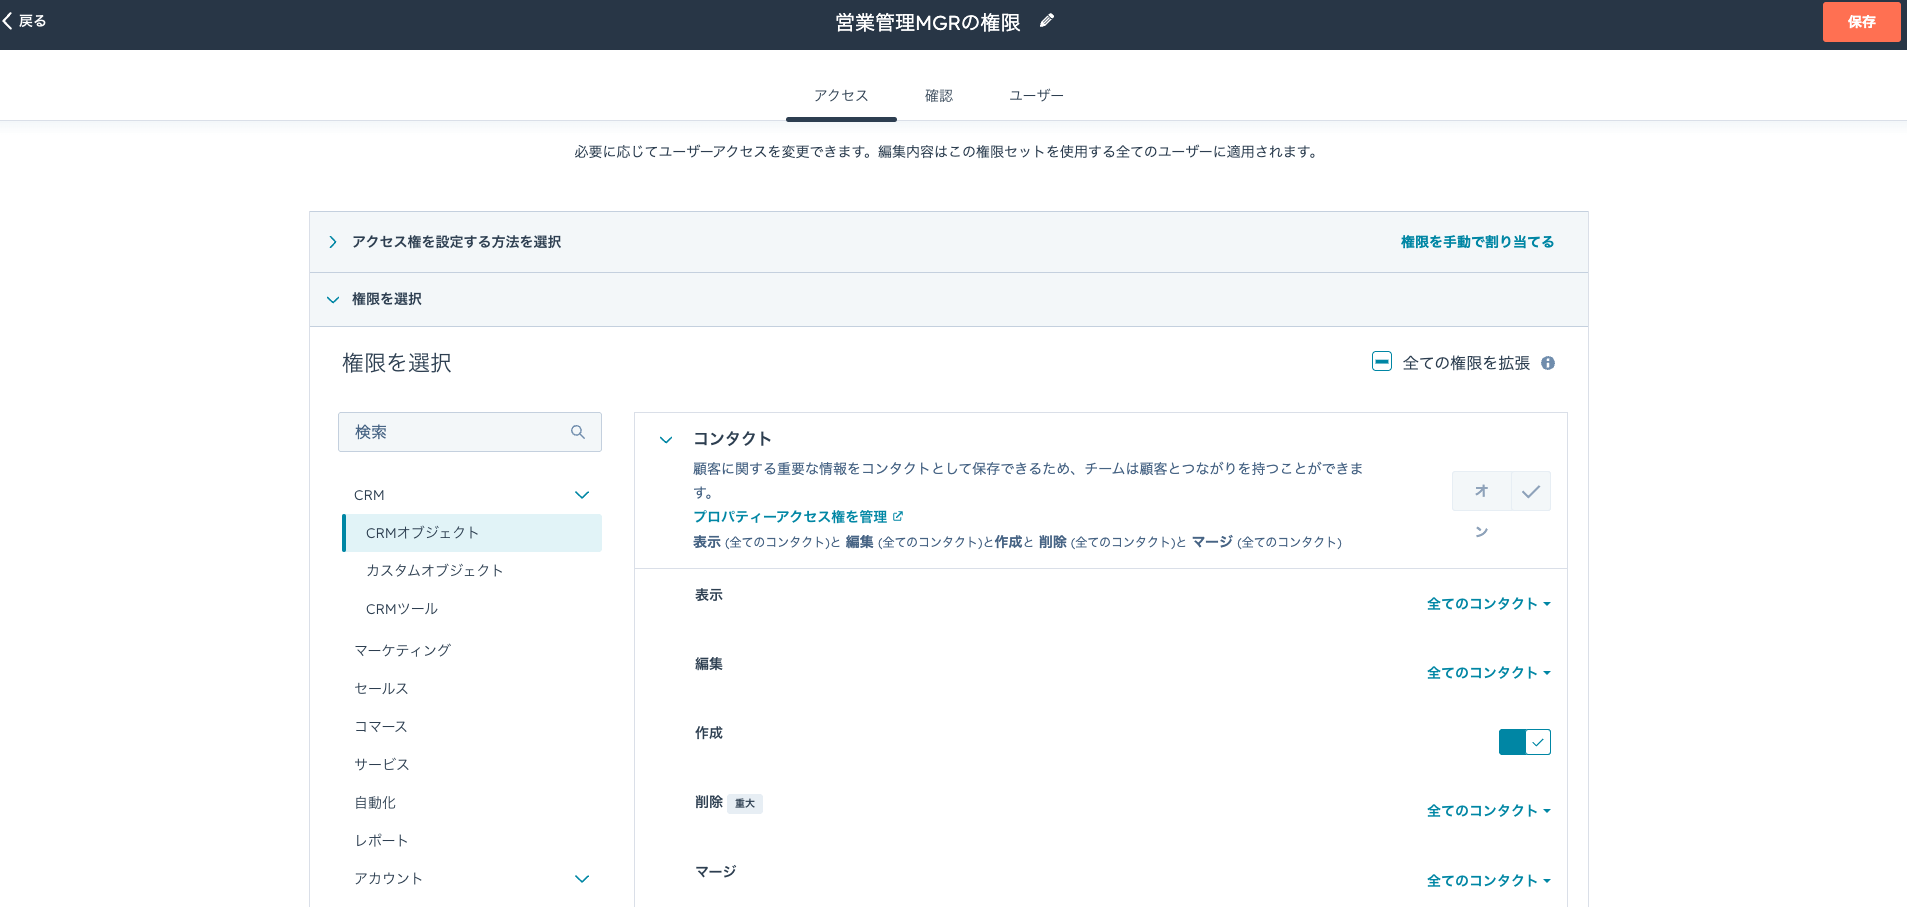
Task: Click the 検索 input field
Action: pos(455,432)
